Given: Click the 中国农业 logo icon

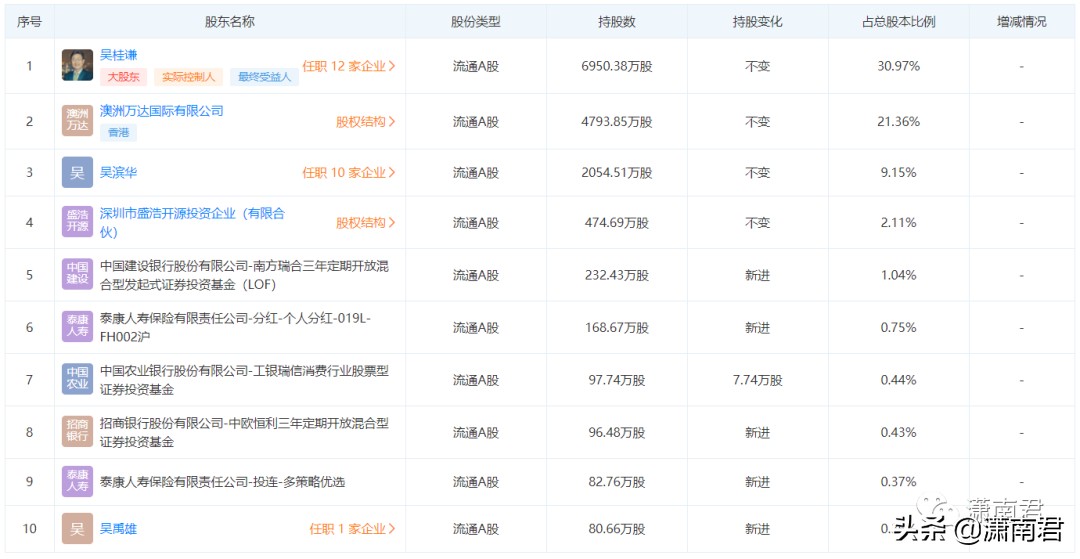Looking at the screenshot, I should pos(77,379).
